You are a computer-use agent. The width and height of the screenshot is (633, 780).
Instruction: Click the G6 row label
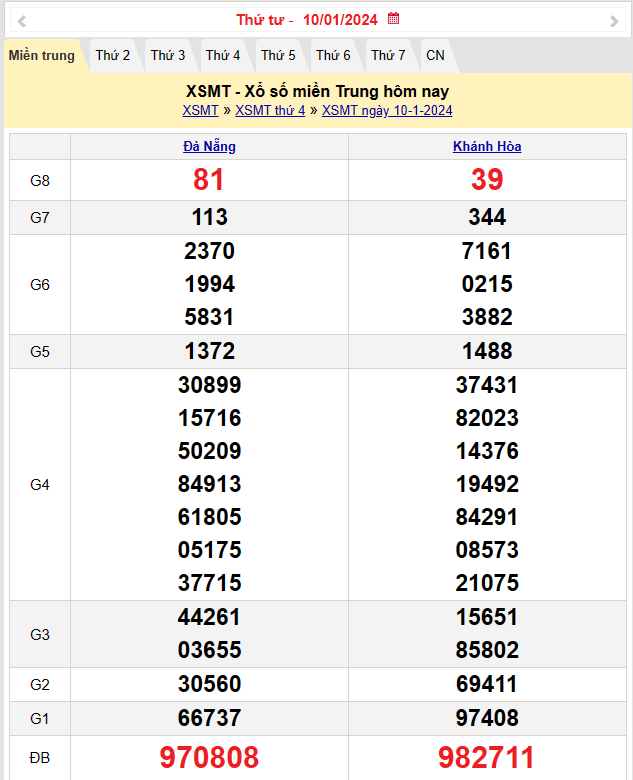tap(40, 285)
